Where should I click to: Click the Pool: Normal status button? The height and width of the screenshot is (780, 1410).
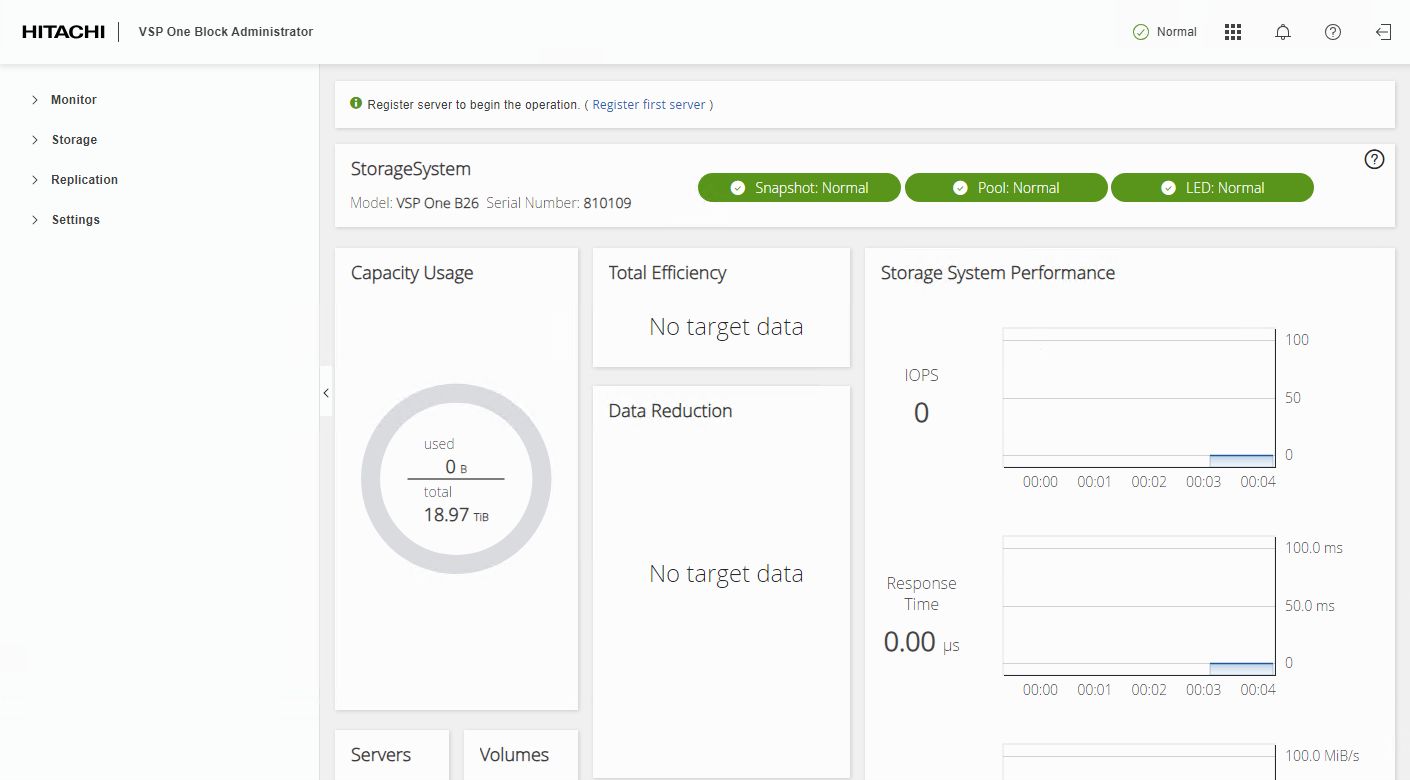point(1006,188)
